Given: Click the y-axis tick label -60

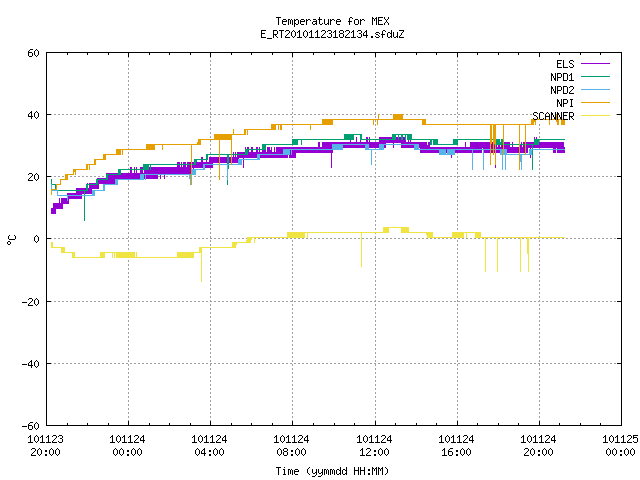Looking at the screenshot, I should click(31, 426).
